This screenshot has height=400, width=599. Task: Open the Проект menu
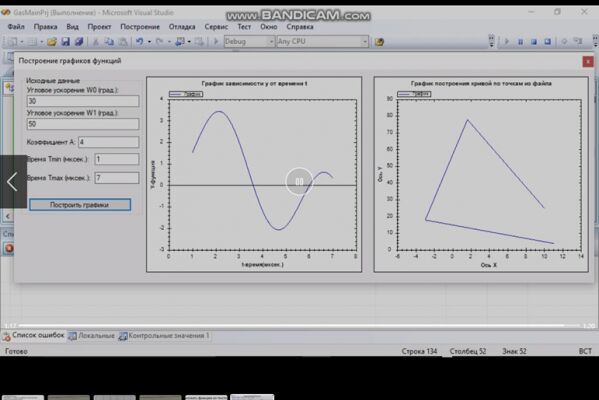click(x=99, y=27)
